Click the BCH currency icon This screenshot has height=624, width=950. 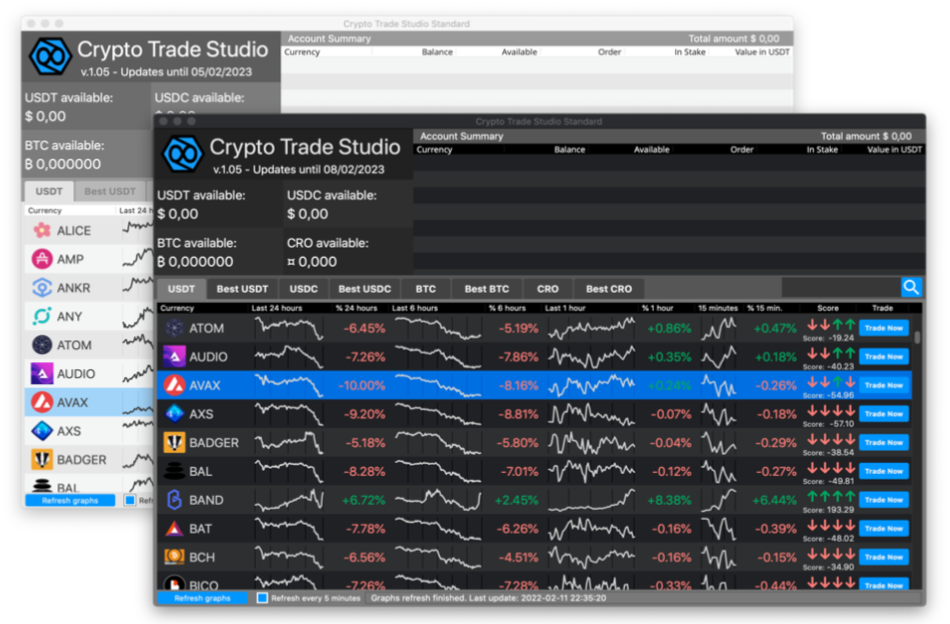172,557
